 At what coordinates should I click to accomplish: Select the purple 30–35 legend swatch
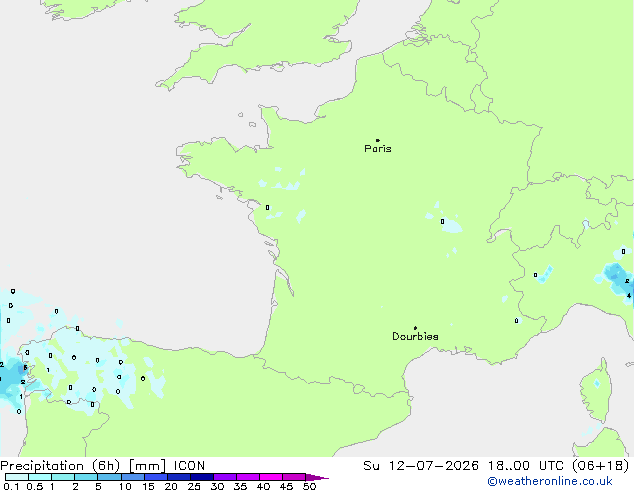pos(225,477)
